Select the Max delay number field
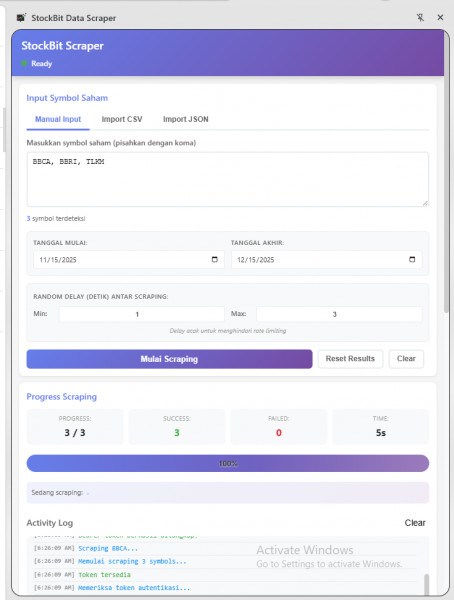The width and height of the screenshot is (454, 600). pyautogui.click(x=339, y=314)
